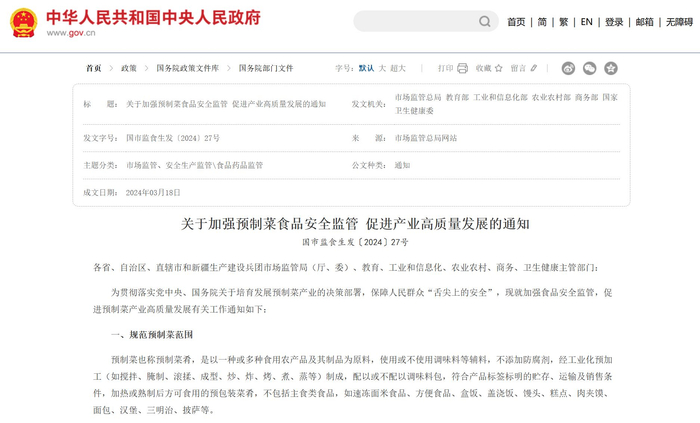Set font size to 默认
The width and height of the screenshot is (700, 423).
click(366, 68)
